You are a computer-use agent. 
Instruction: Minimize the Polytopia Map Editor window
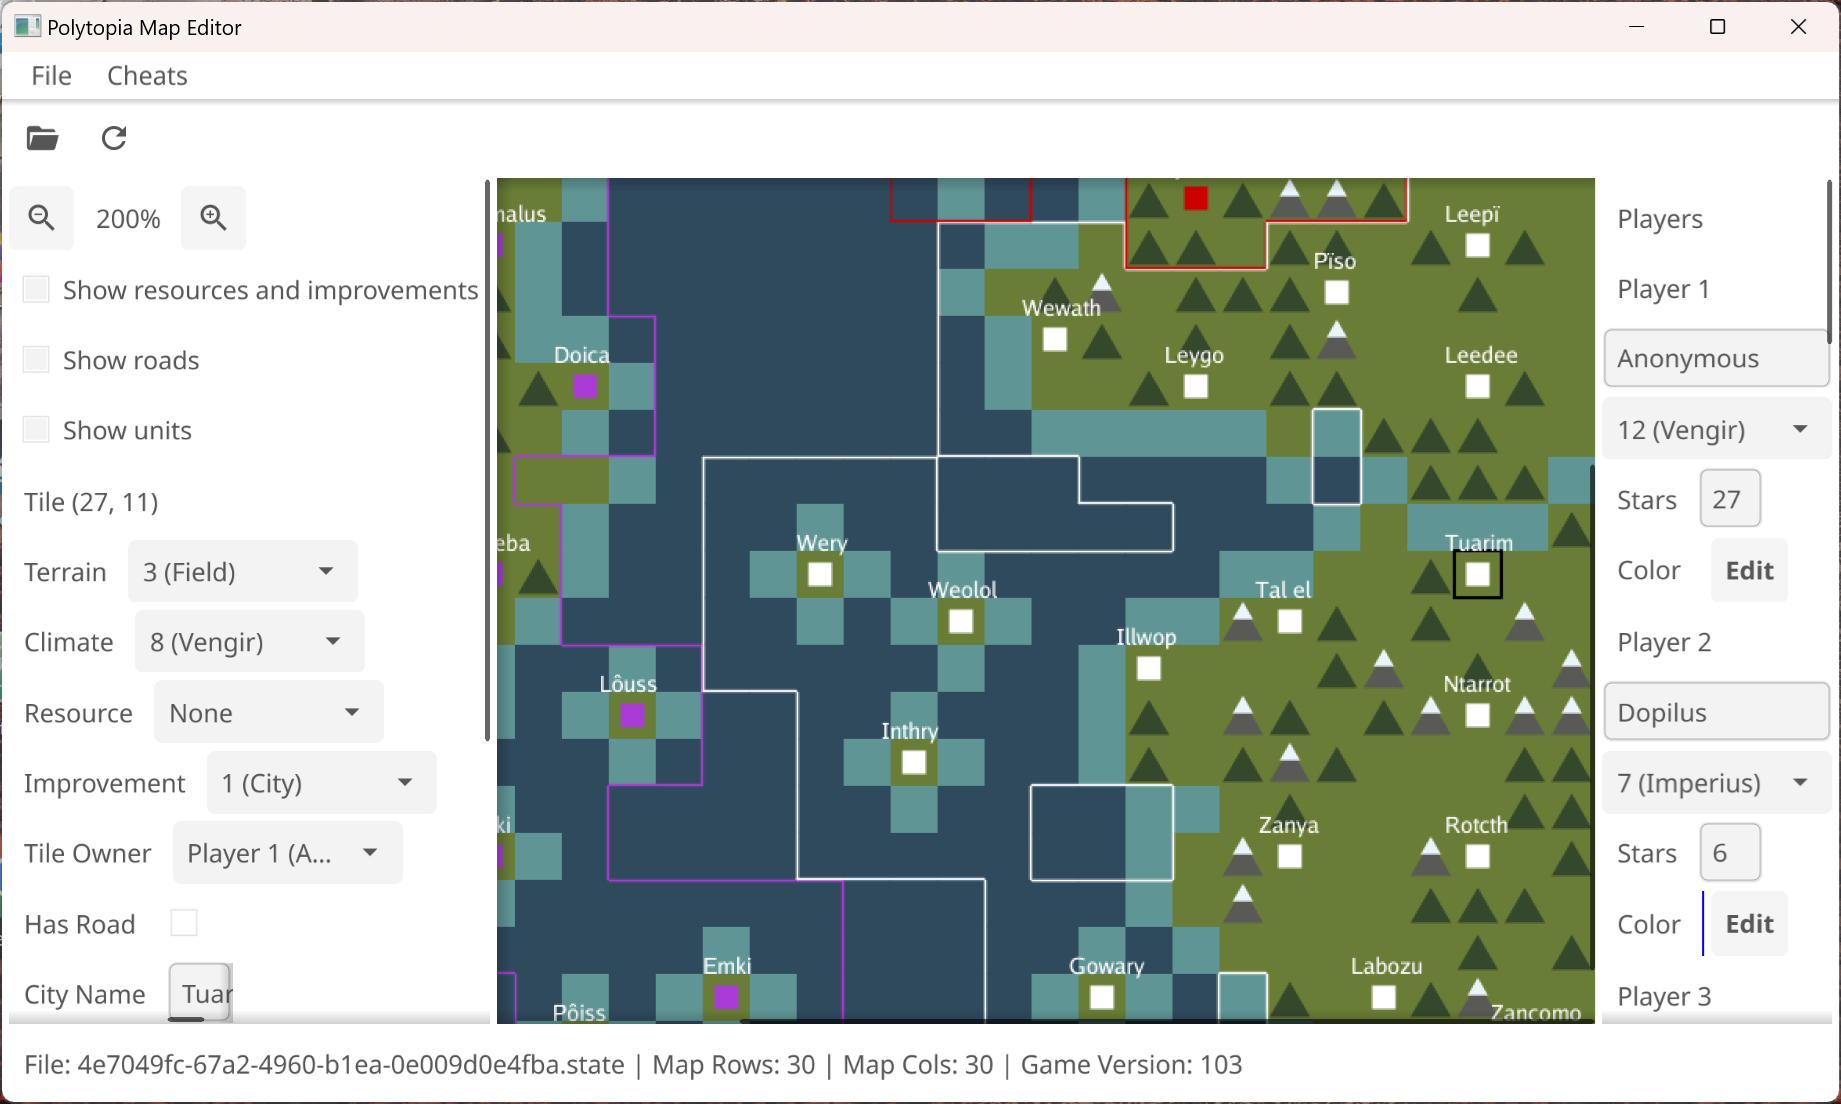pyautogui.click(x=1637, y=27)
